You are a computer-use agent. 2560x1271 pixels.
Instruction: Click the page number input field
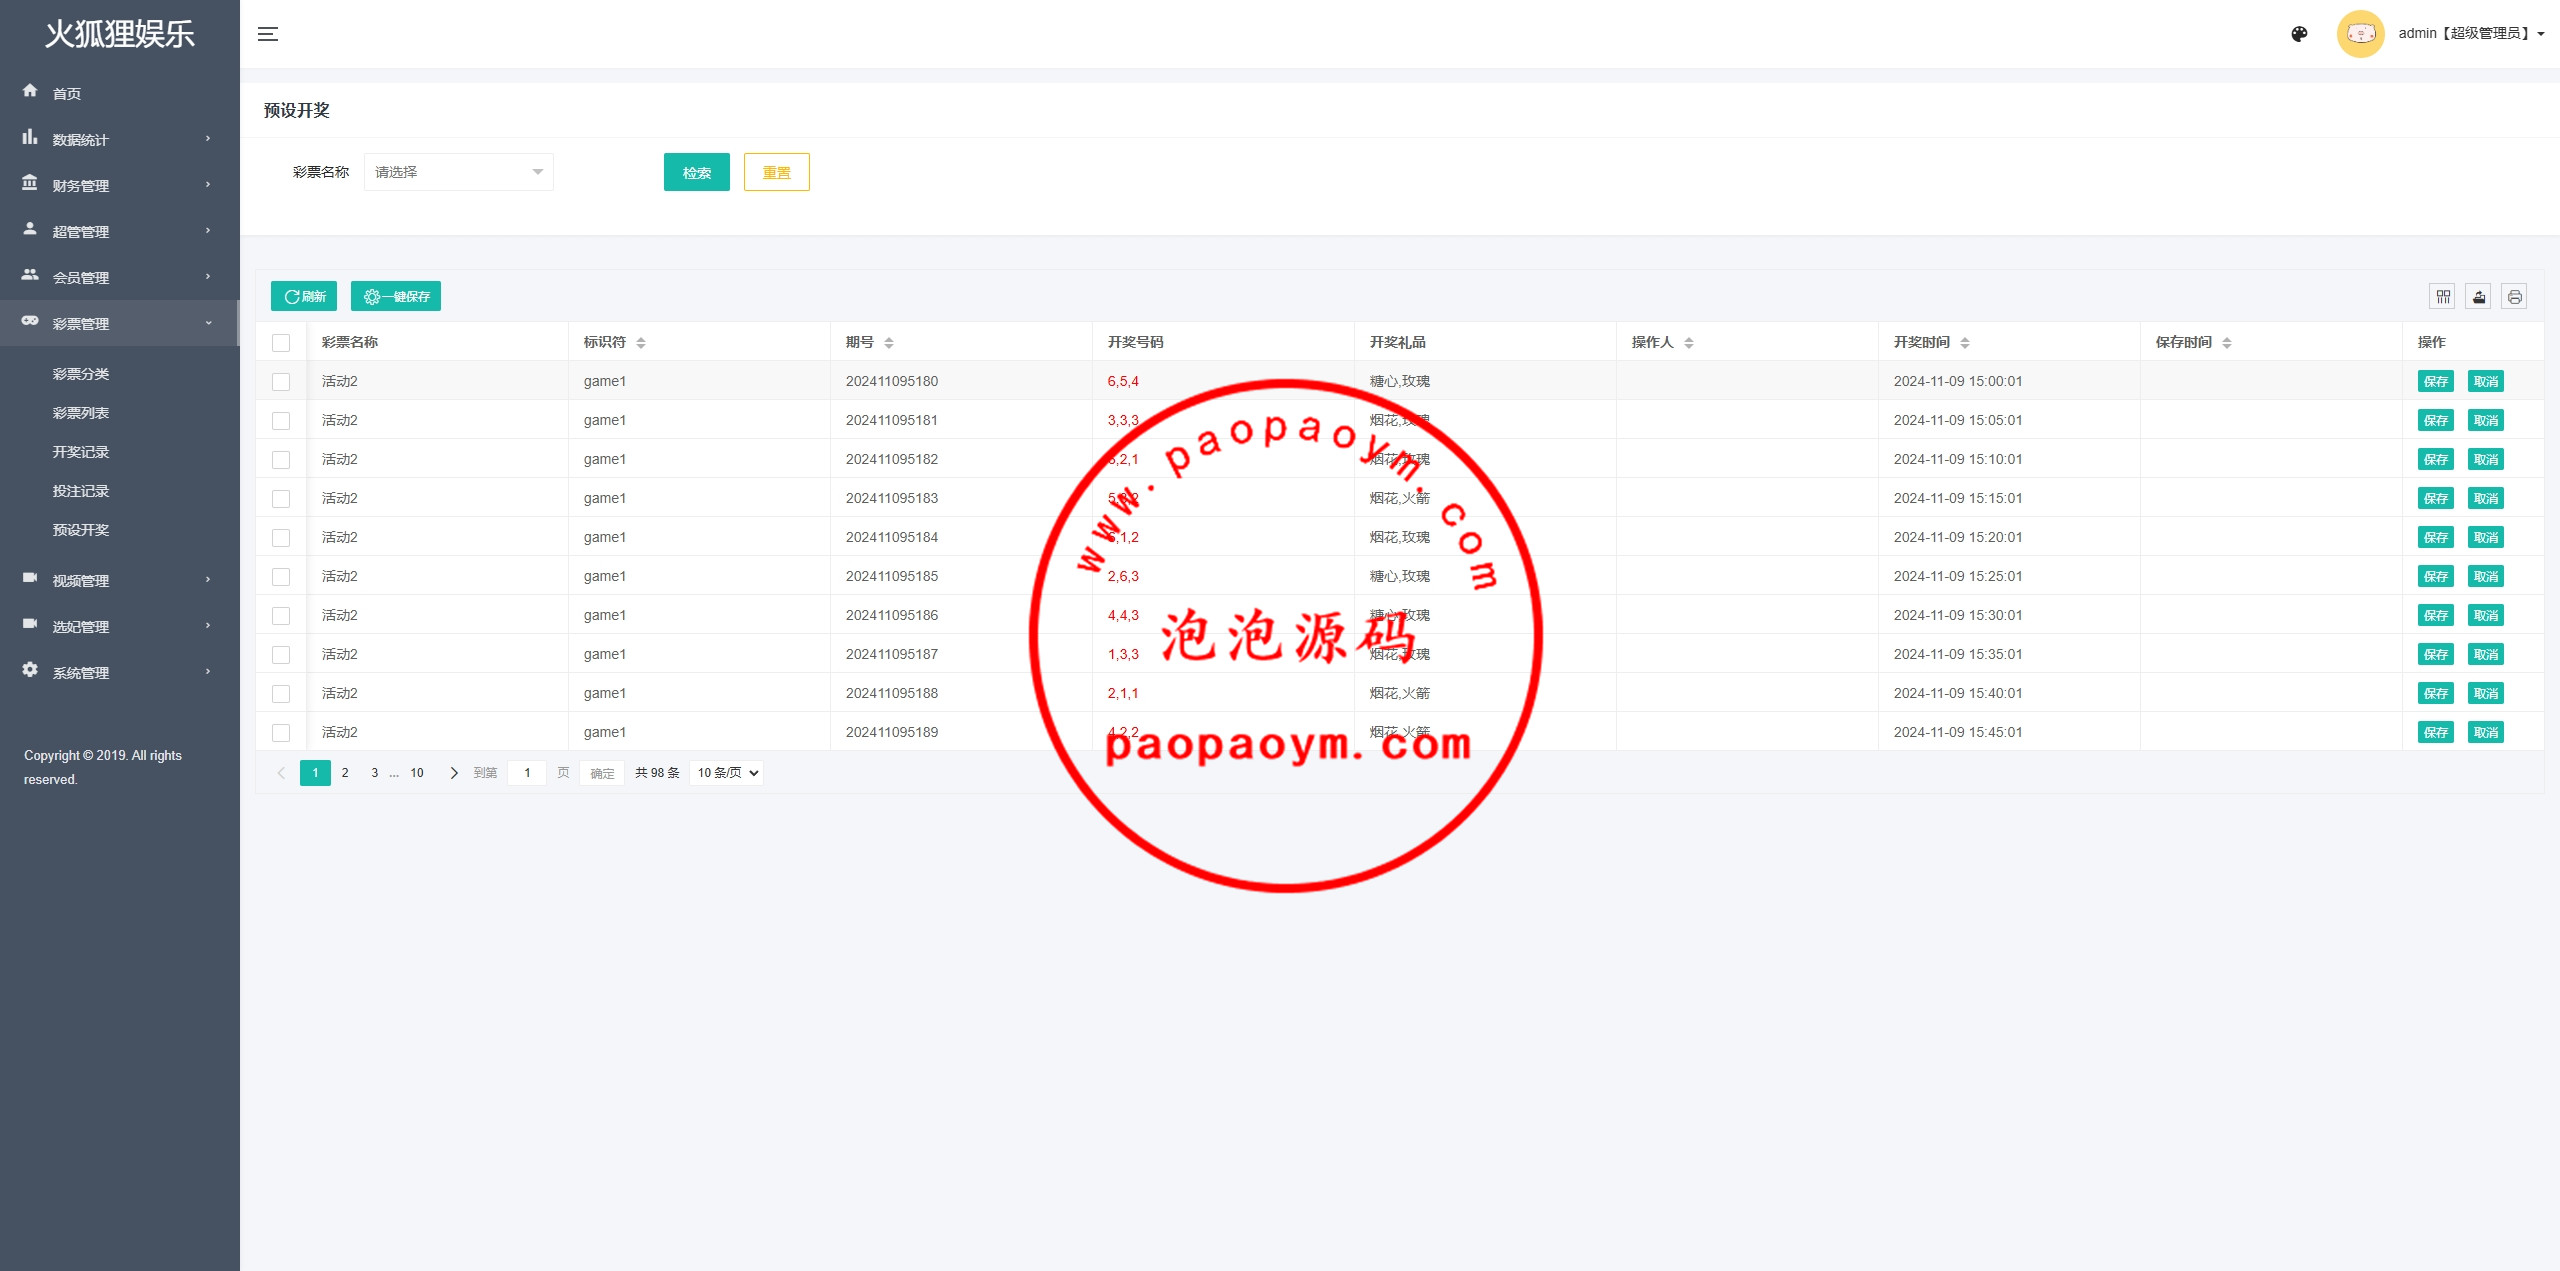[527, 773]
